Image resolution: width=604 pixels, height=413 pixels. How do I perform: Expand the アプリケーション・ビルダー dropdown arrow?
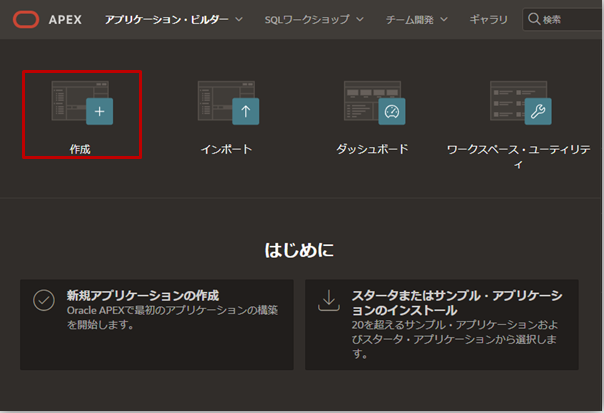click(237, 19)
